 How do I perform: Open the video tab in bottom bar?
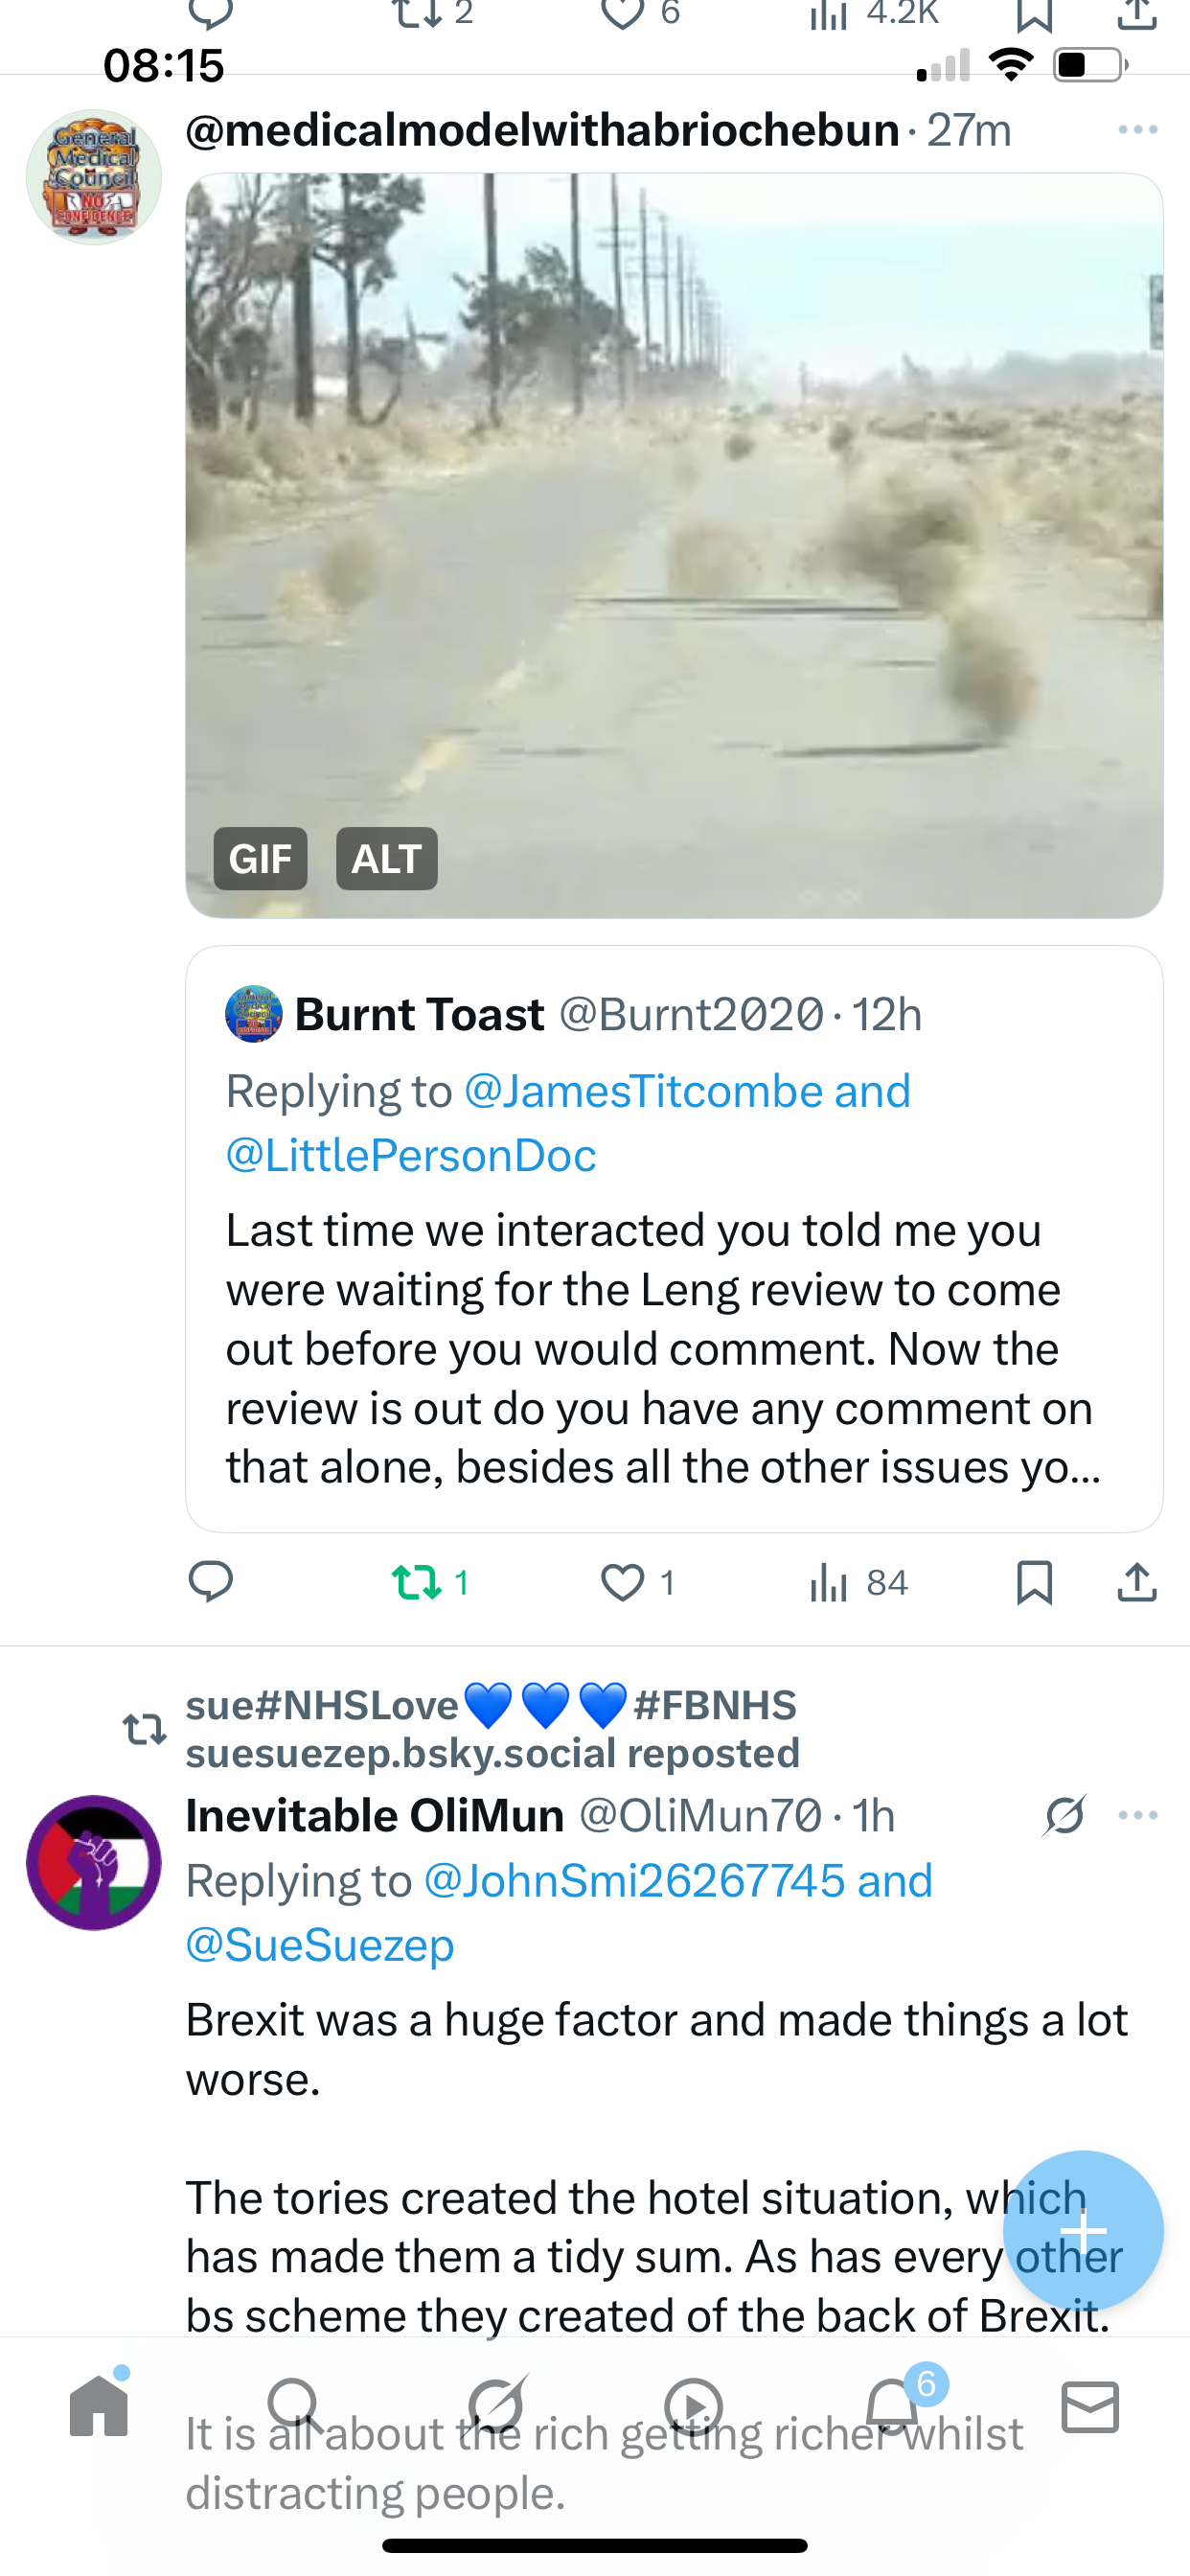[693, 2406]
